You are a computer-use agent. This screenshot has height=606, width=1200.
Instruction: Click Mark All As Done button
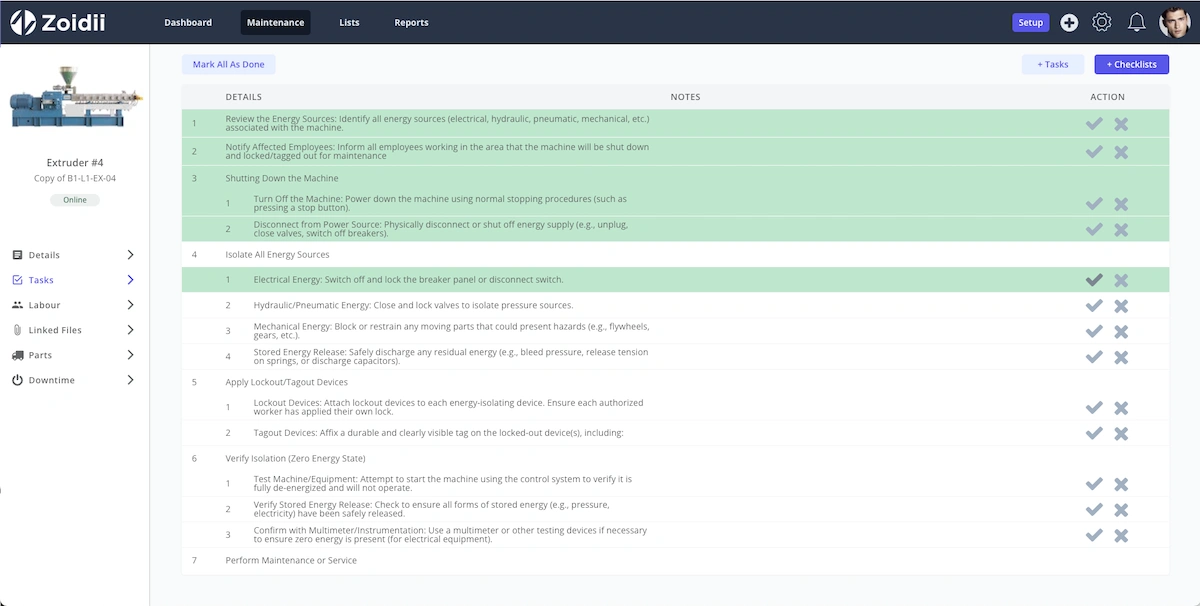229,64
